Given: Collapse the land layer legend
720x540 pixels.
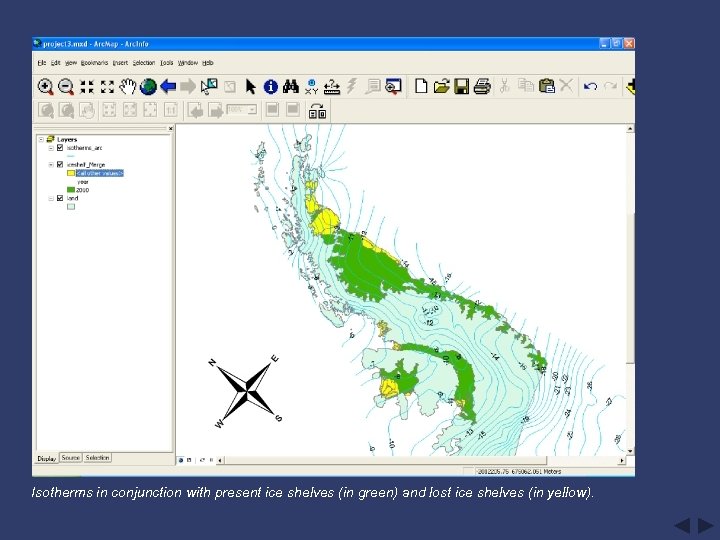Looking at the screenshot, I should point(51,199).
